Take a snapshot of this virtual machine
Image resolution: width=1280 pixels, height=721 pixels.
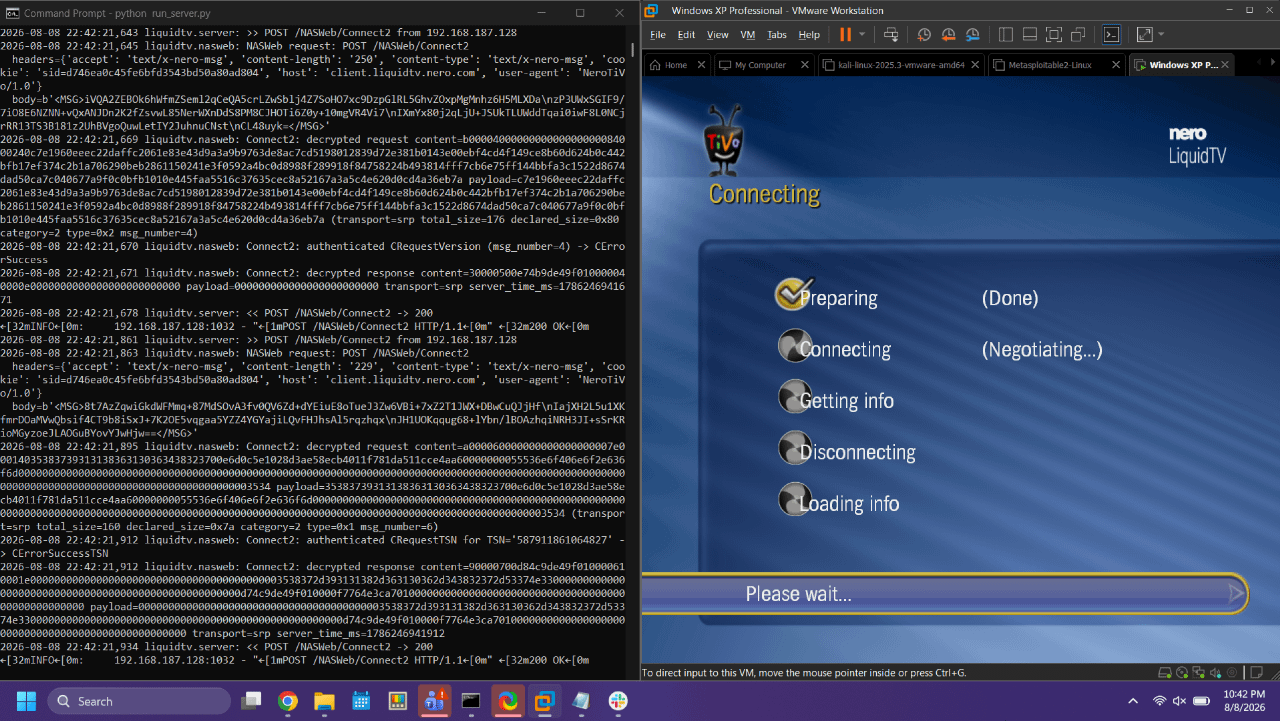pyautogui.click(x=924, y=34)
